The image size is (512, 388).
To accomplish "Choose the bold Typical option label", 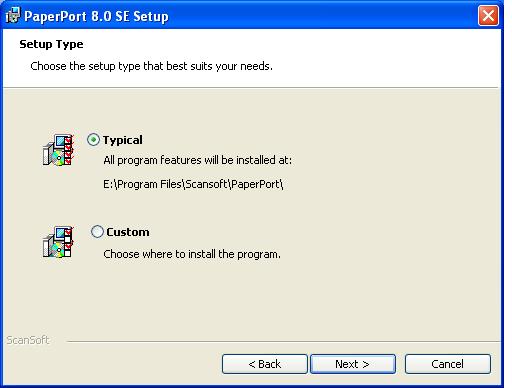I will click(122, 140).
